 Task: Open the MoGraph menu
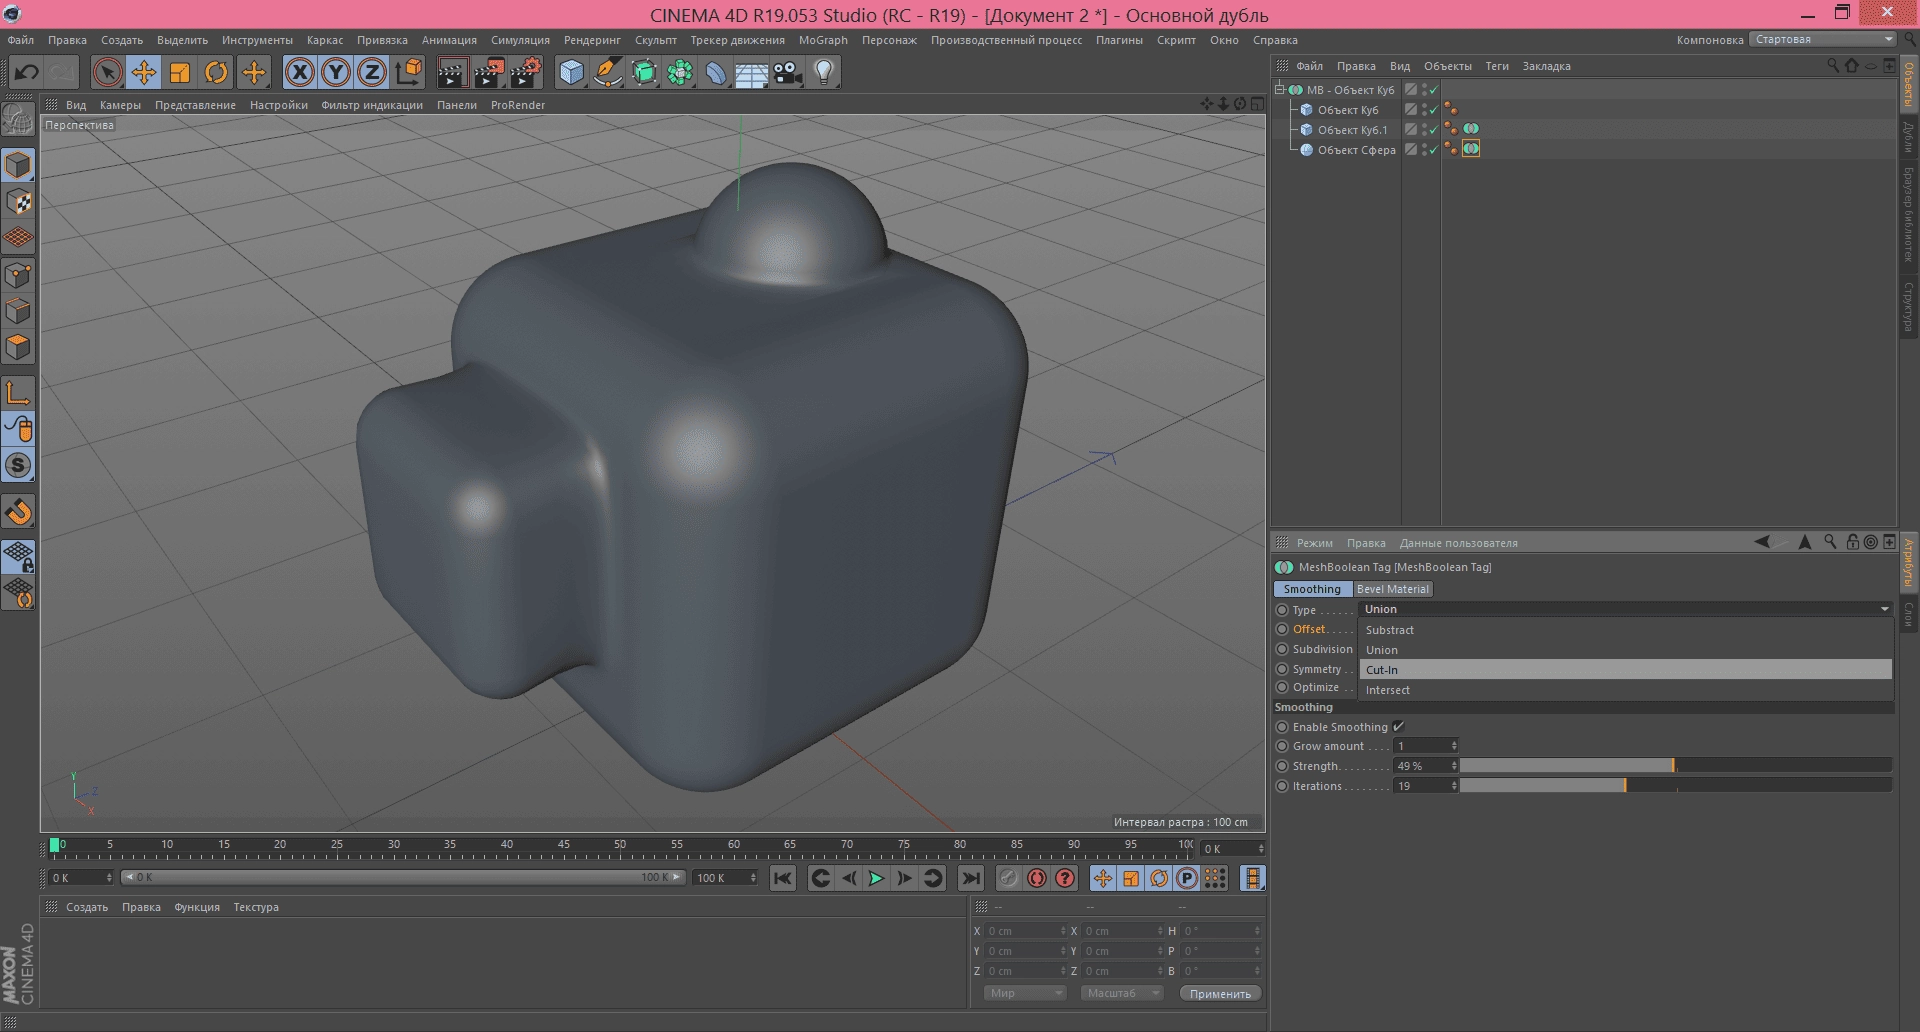823,40
